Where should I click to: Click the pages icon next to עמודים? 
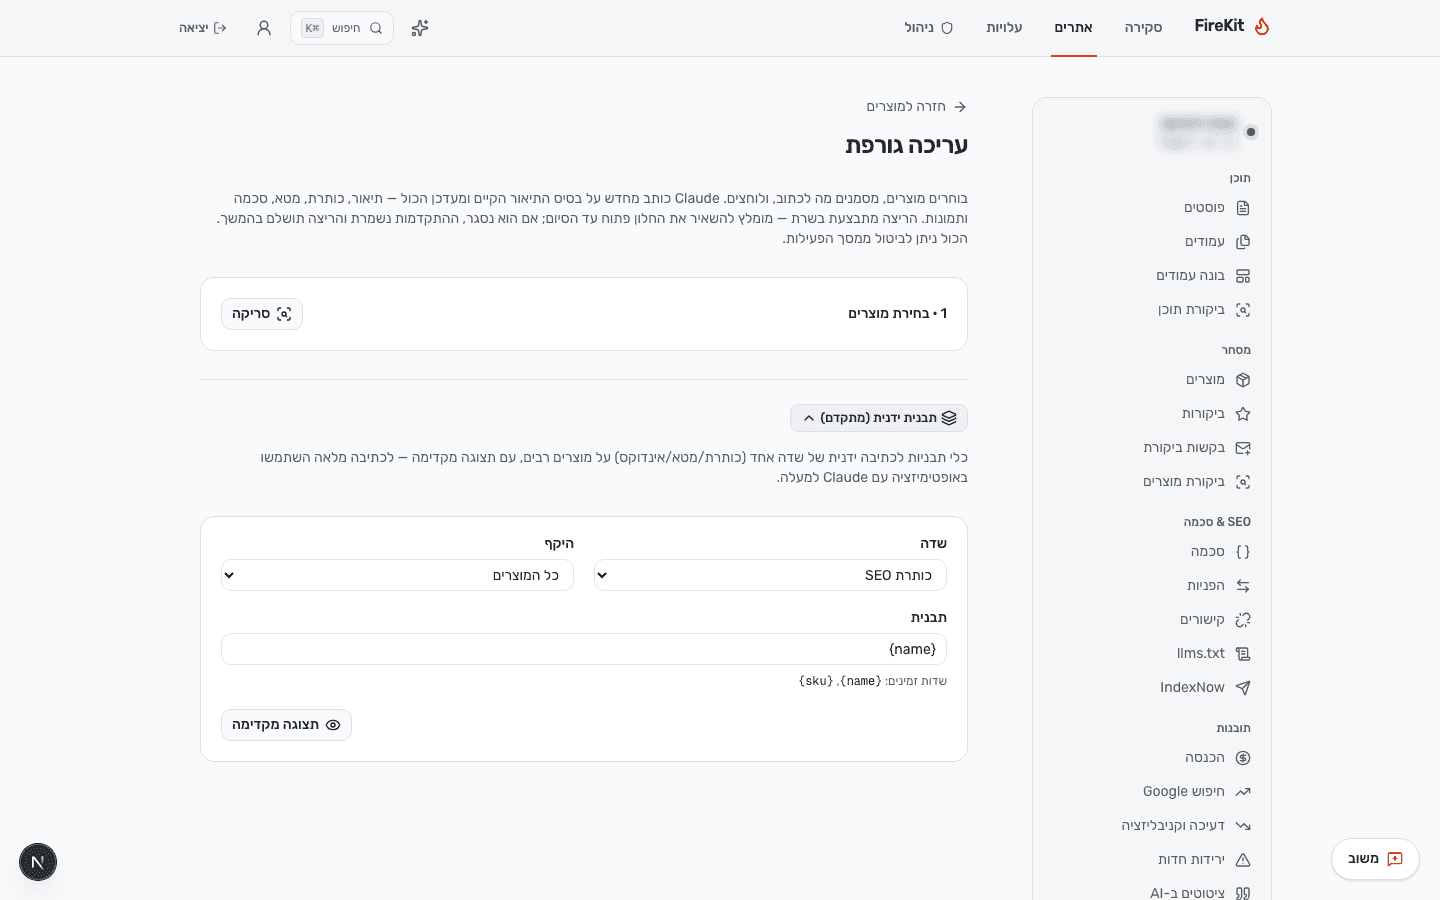[x=1243, y=242]
